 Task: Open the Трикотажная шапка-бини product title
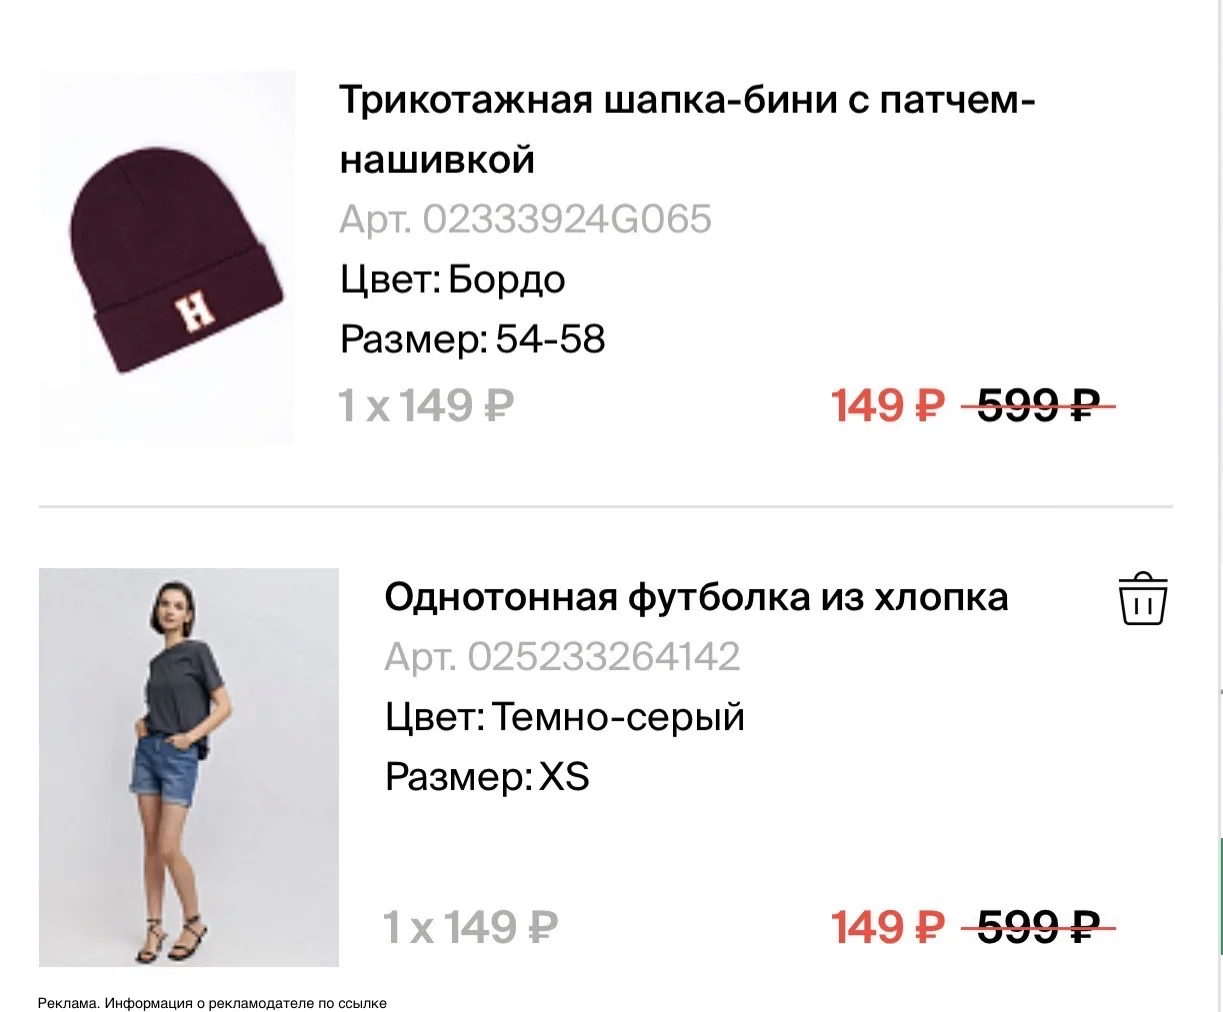[x=687, y=130]
